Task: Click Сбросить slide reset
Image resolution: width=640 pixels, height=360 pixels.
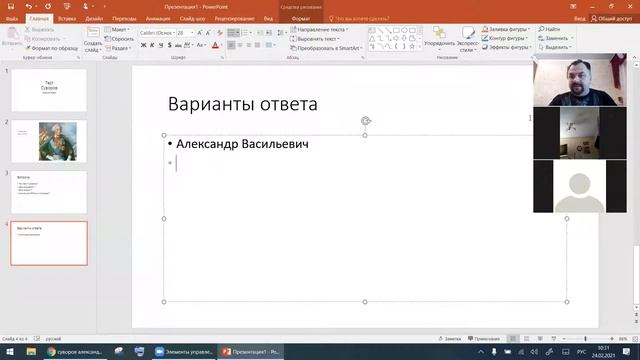Action: pyautogui.click(x=119, y=39)
